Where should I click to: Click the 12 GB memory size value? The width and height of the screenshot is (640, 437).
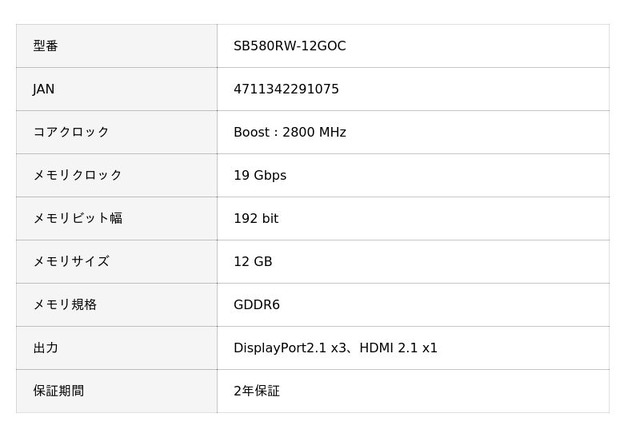[253, 262]
